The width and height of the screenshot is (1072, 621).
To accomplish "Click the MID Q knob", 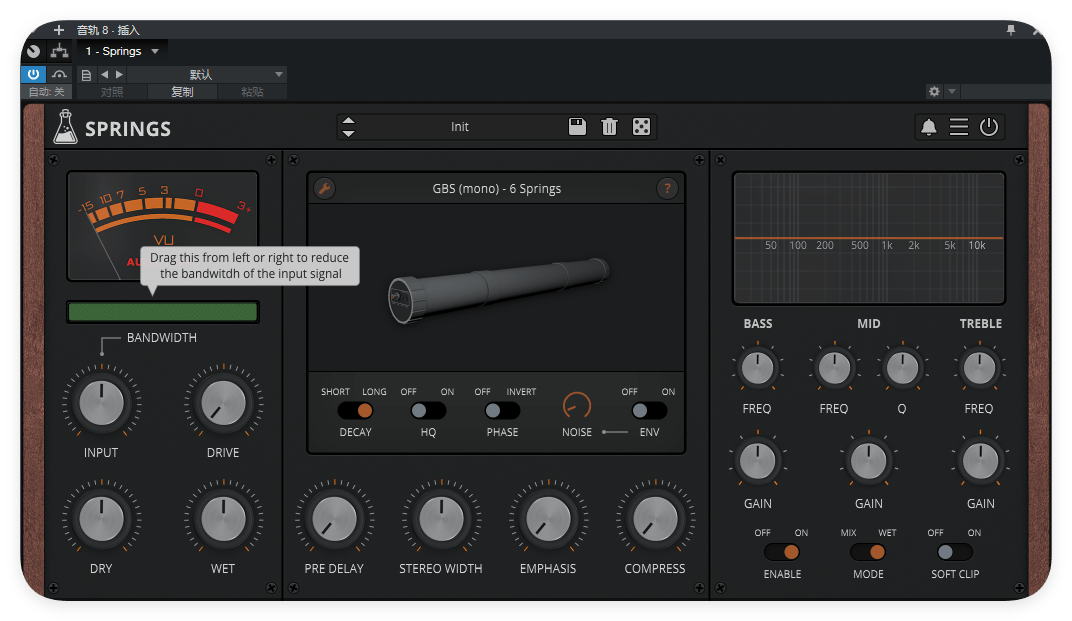I will coord(902,369).
